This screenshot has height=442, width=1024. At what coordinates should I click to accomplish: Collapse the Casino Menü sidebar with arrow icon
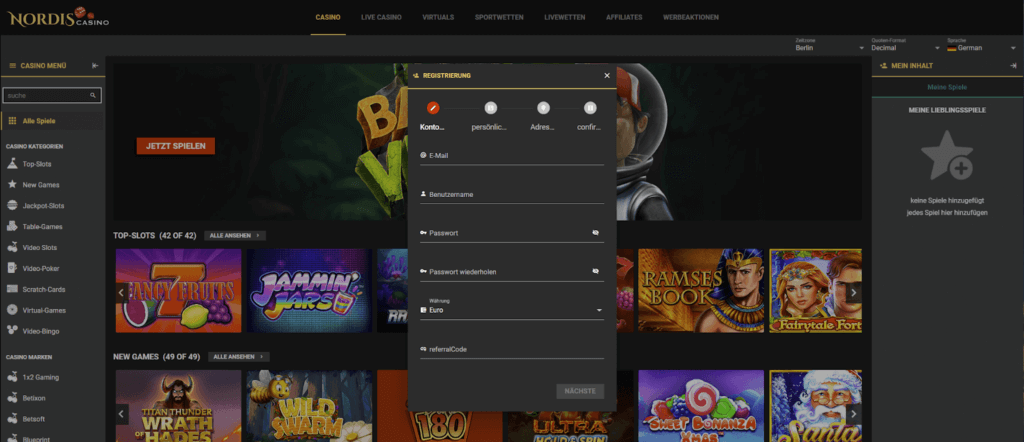pyautogui.click(x=95, y=65)
